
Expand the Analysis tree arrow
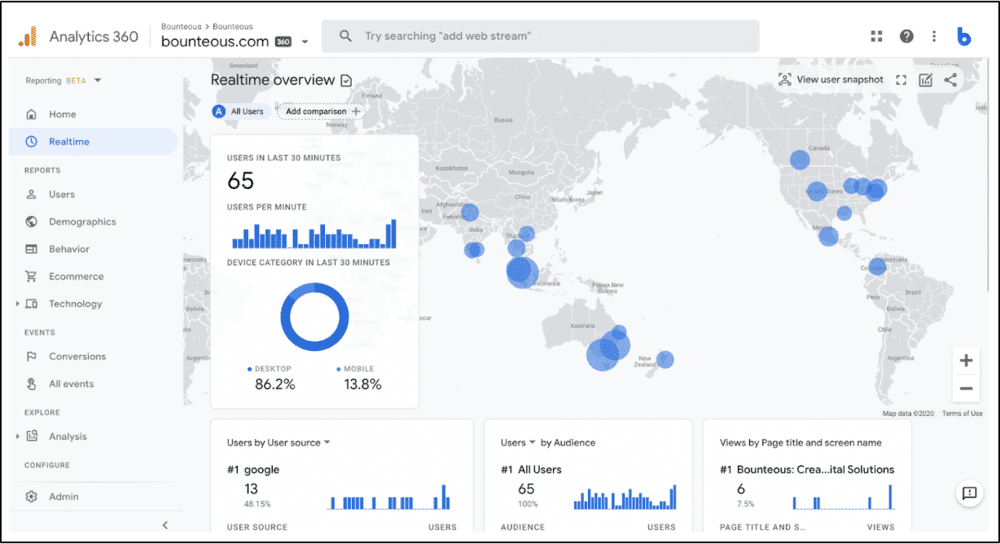(17, 436)
